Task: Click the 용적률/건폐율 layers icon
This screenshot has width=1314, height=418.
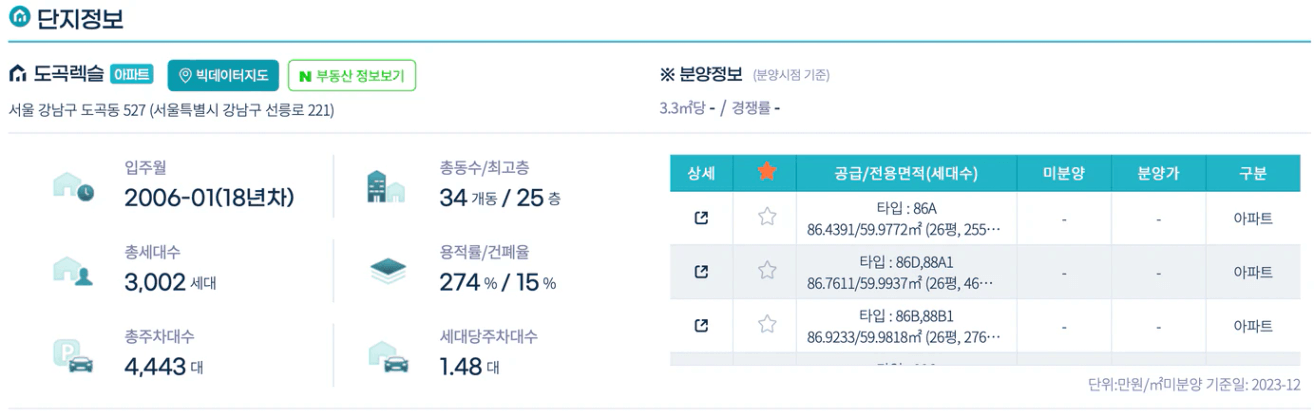Action: pyautogui.click(x=387, y=271)
